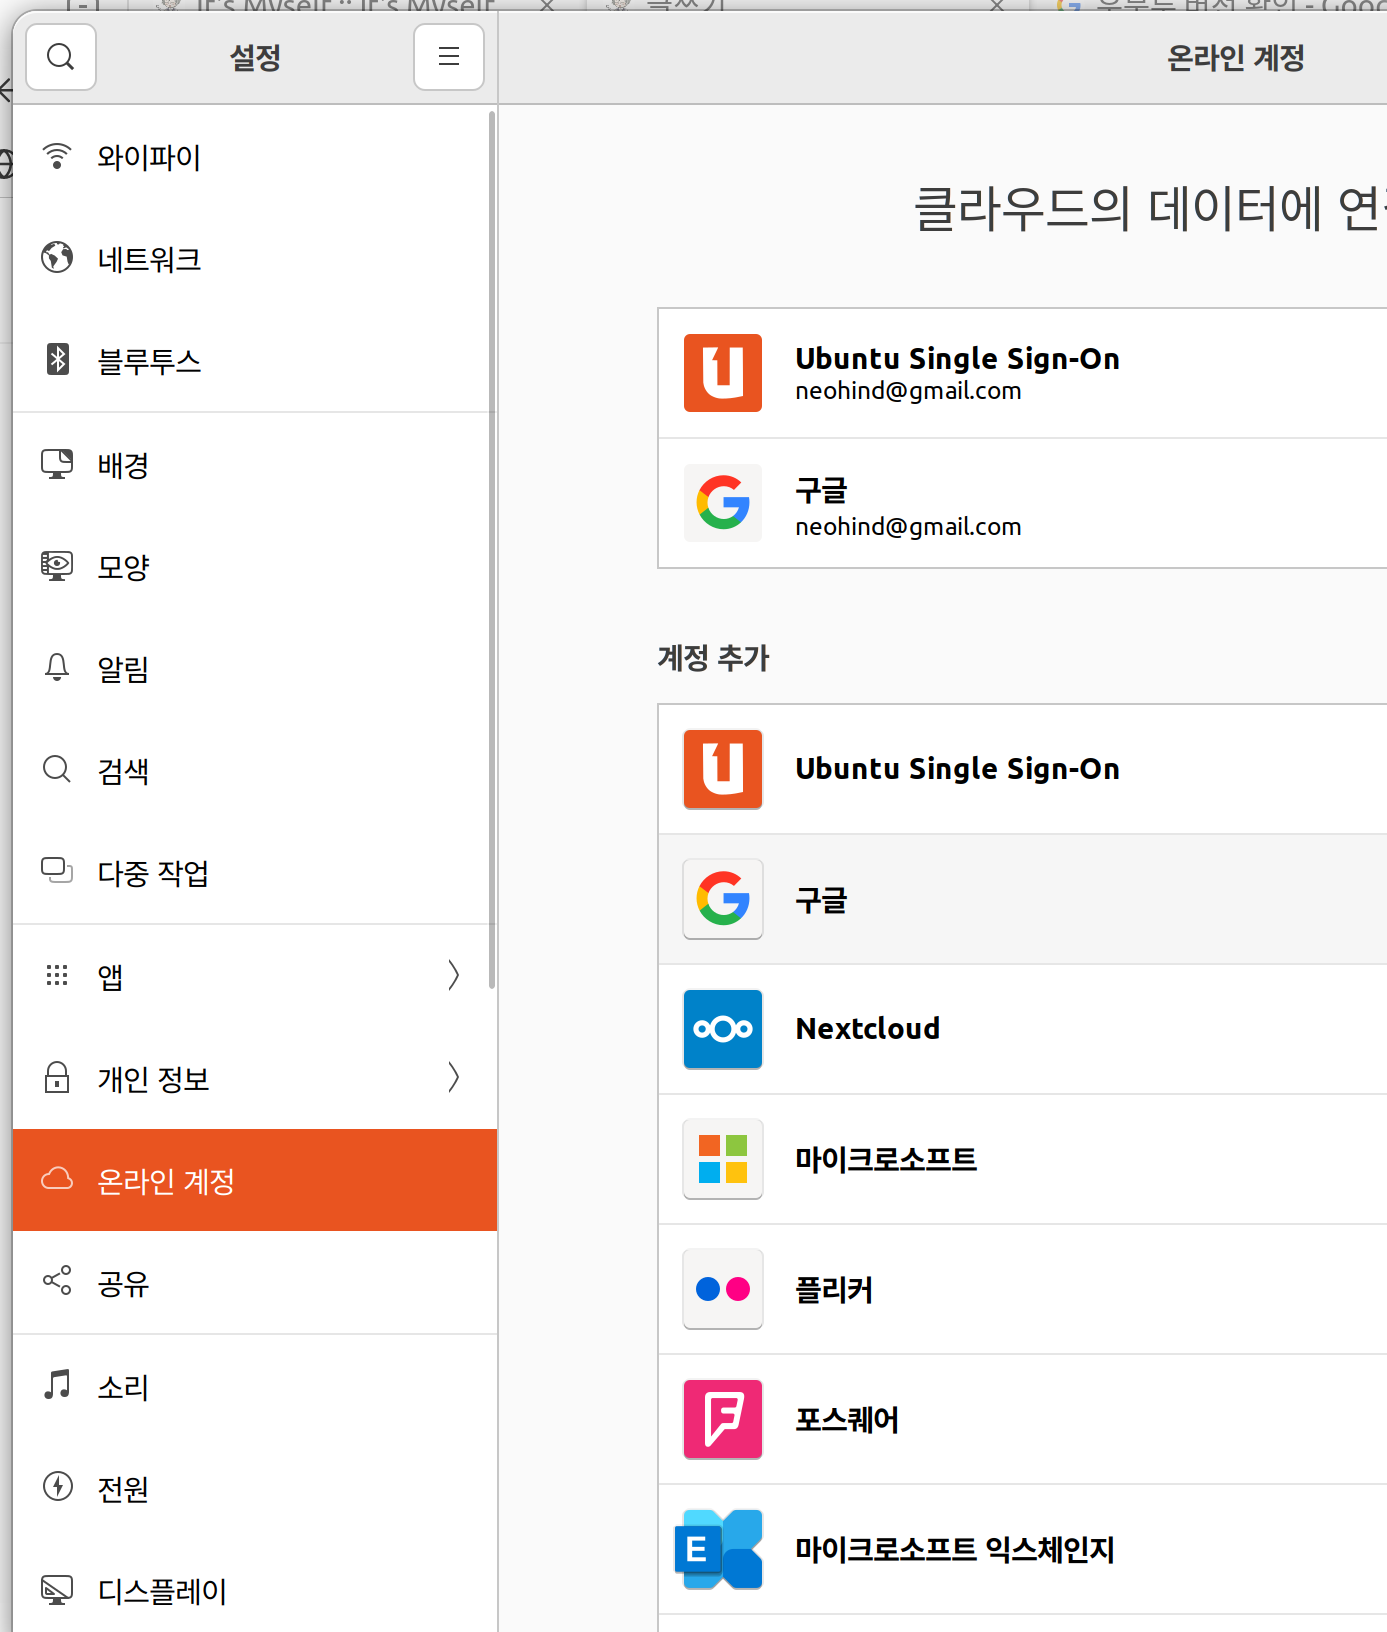Open 모양 settings label
Viewport: 1387px width, 1632px height.
123,567
